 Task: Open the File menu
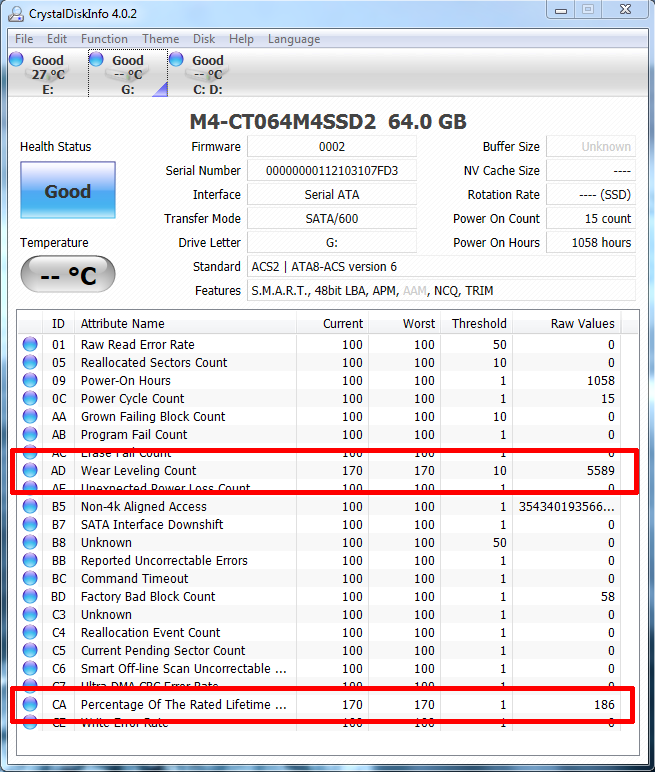[24, 39]
